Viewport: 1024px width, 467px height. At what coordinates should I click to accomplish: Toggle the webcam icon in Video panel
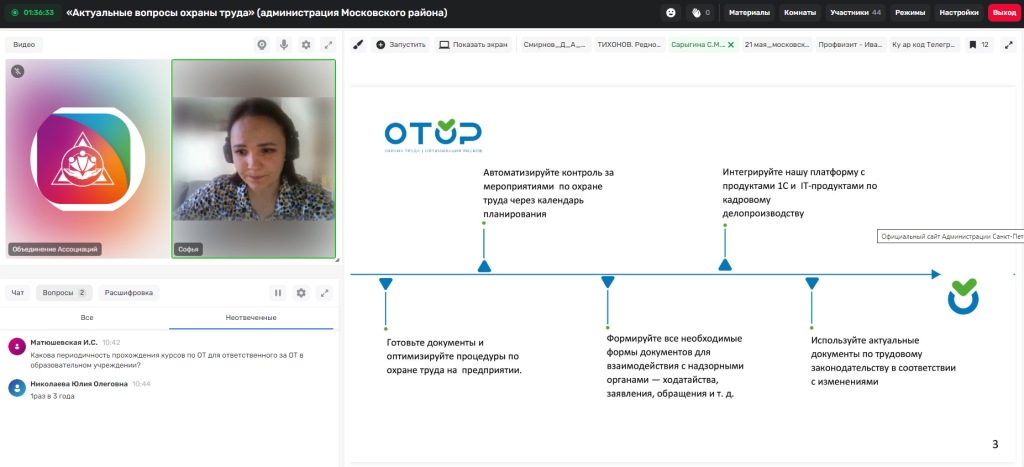(262, 45)
